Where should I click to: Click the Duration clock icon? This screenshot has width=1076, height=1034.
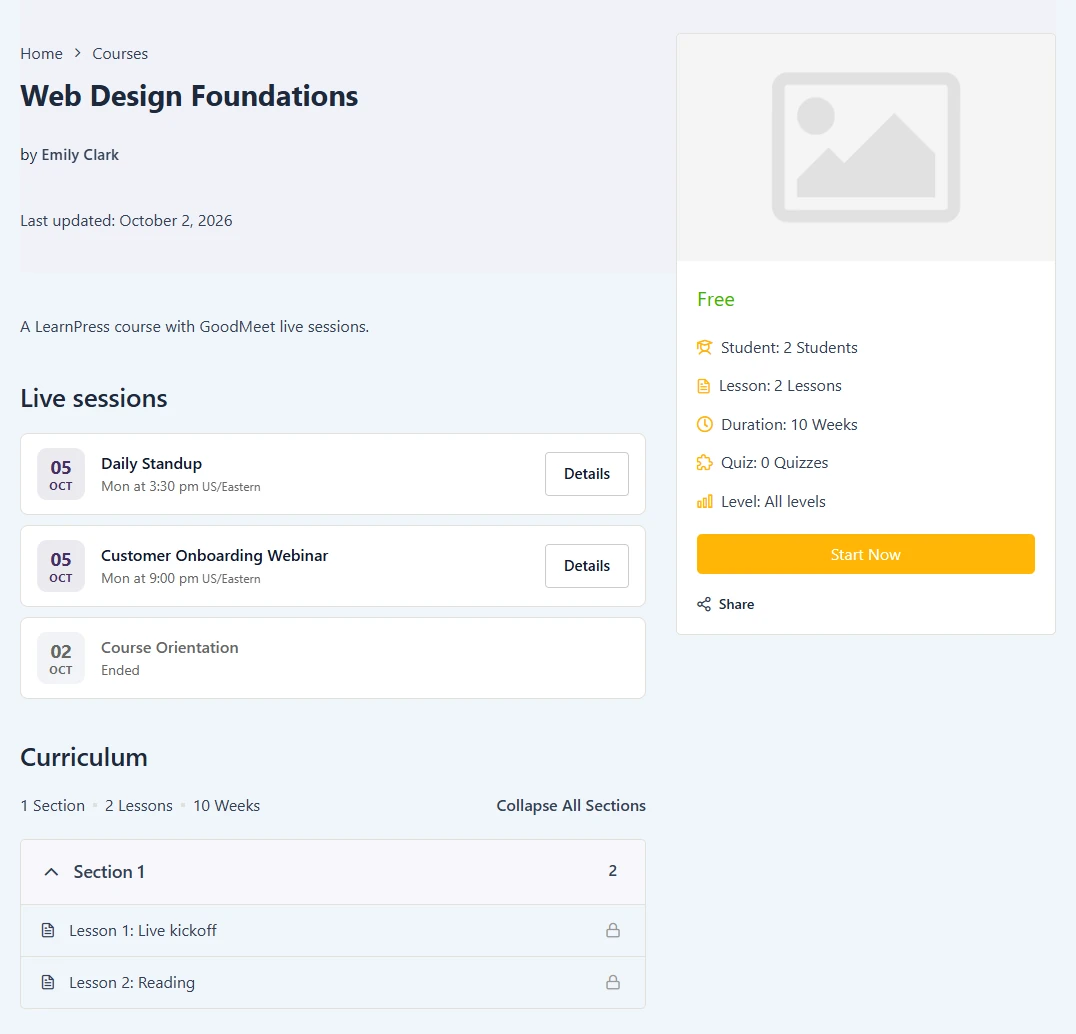(705, 424)
